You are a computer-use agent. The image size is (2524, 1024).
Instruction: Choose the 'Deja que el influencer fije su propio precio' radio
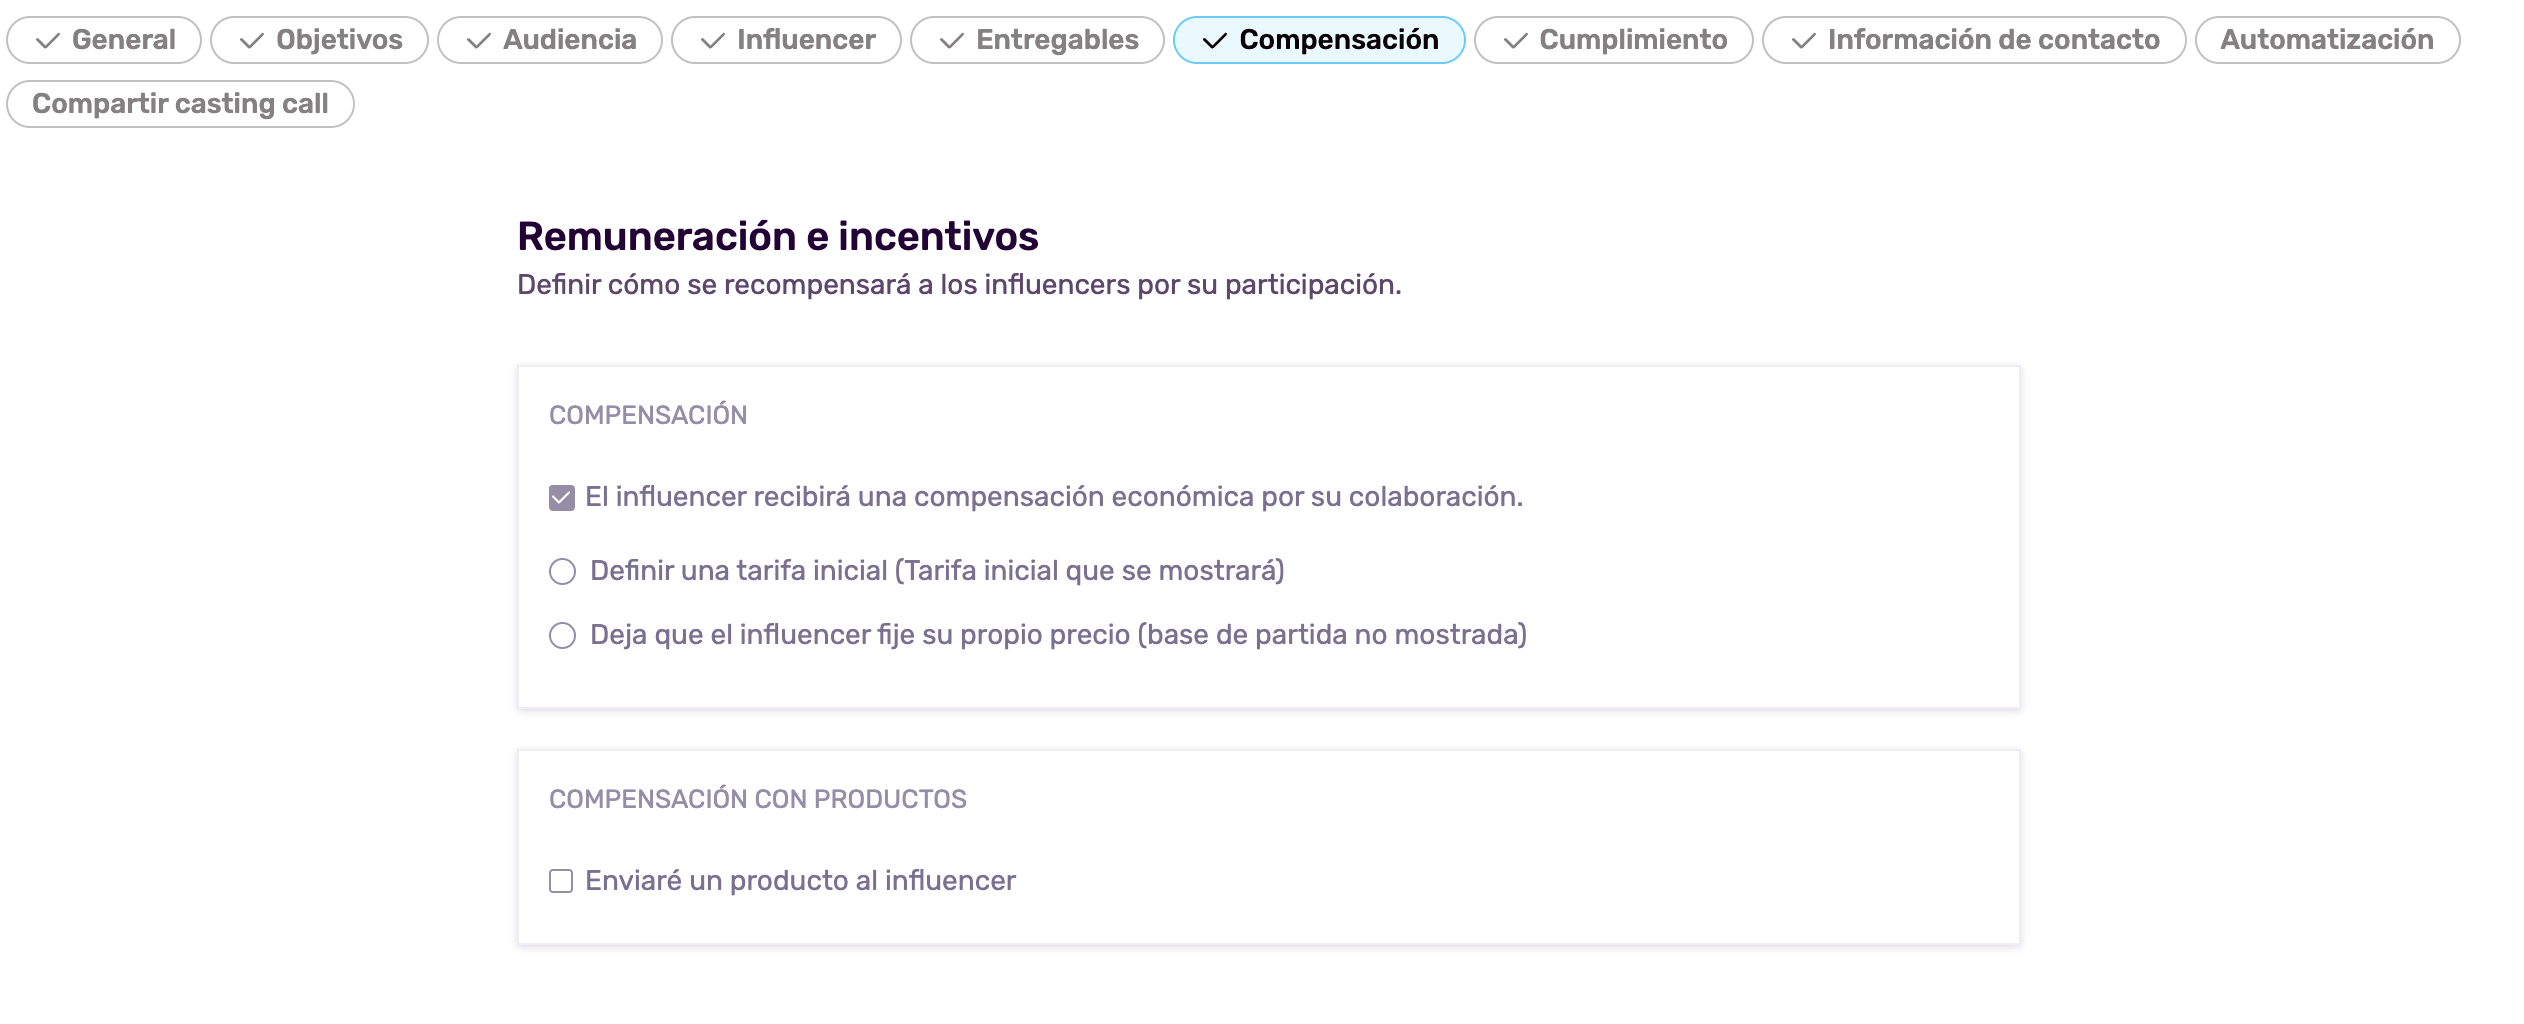point(563,636)
